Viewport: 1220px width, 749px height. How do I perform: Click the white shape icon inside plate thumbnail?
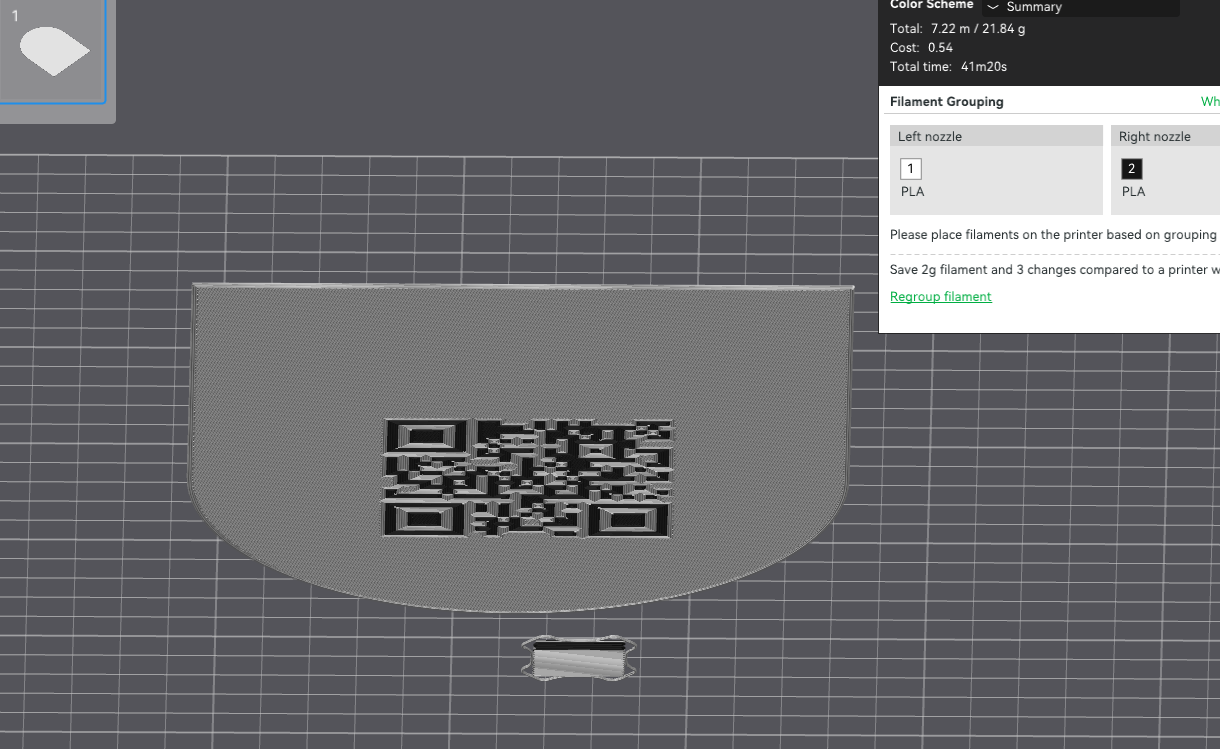[55, 51]
